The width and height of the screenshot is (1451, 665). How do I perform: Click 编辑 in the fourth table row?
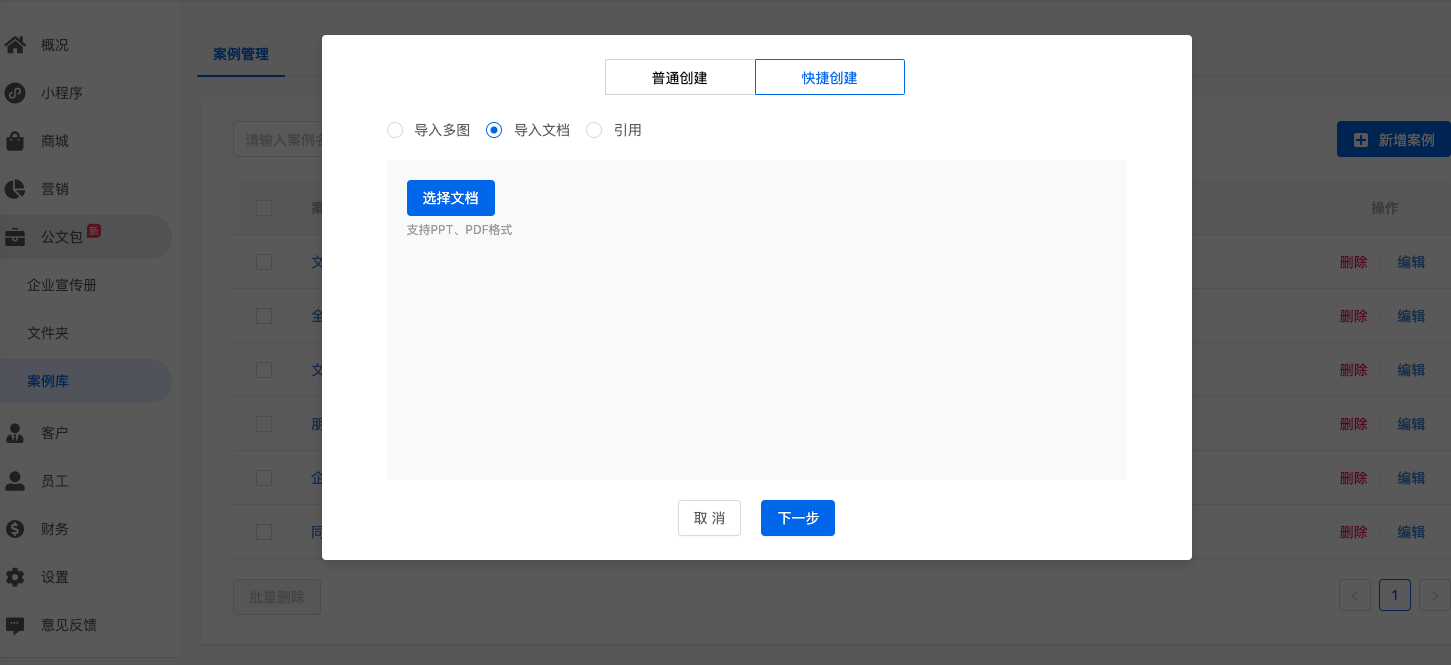1411,424
